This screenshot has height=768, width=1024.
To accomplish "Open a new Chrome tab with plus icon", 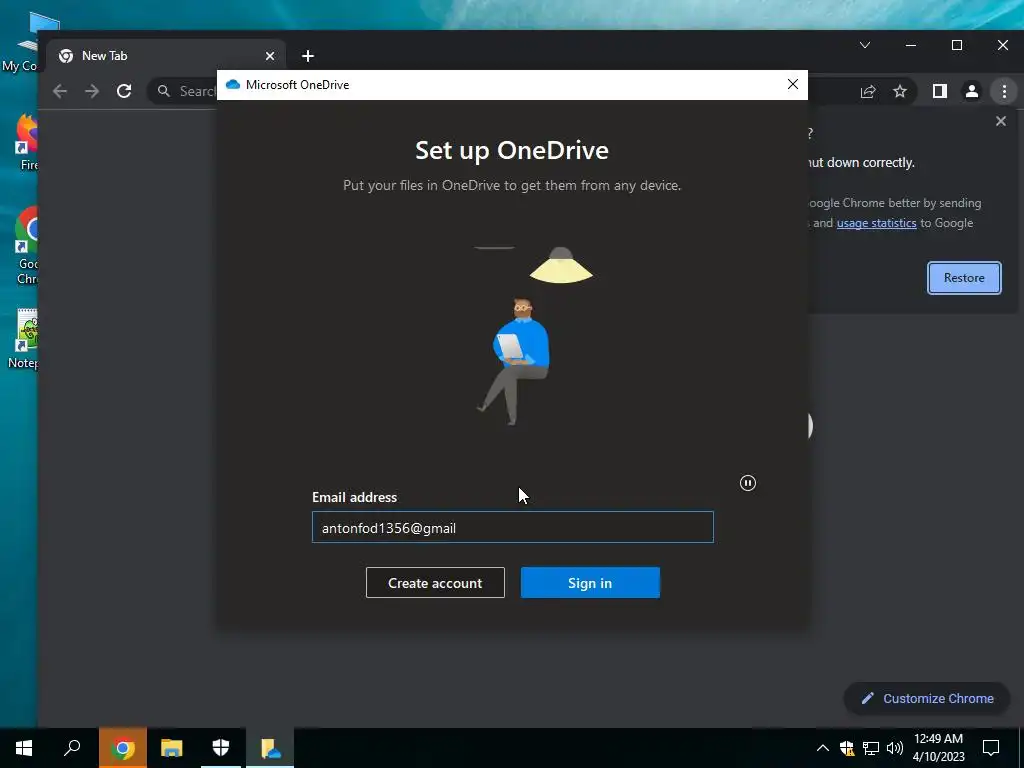I will tap(308, 56).
